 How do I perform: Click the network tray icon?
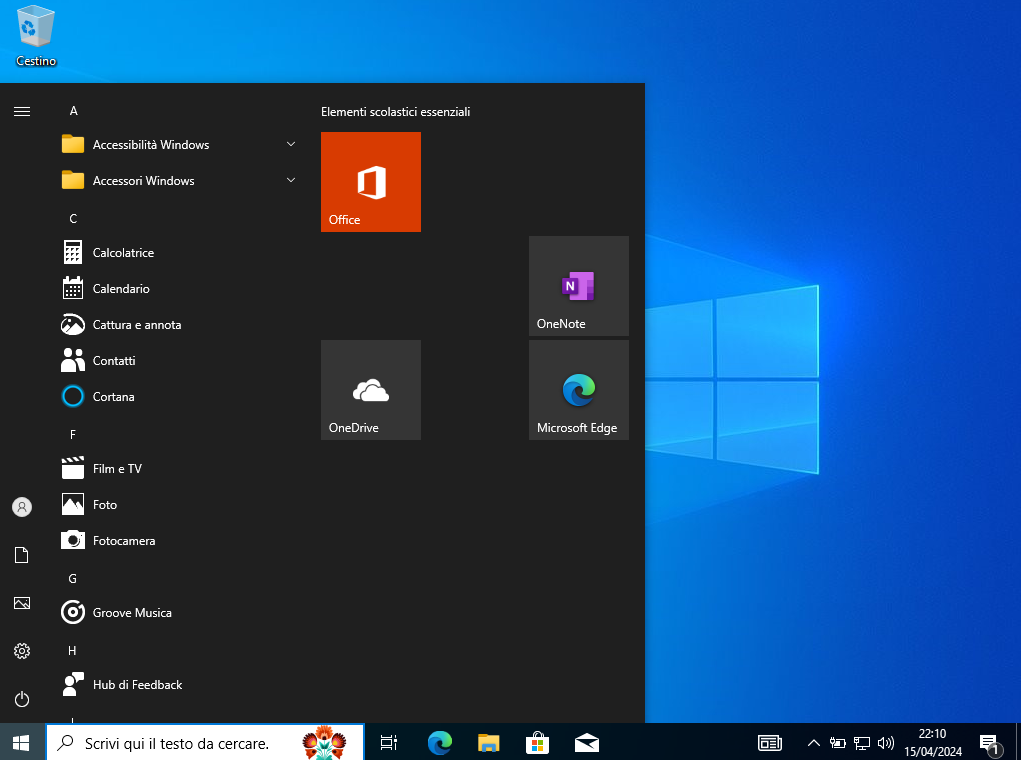pos(862,742)
